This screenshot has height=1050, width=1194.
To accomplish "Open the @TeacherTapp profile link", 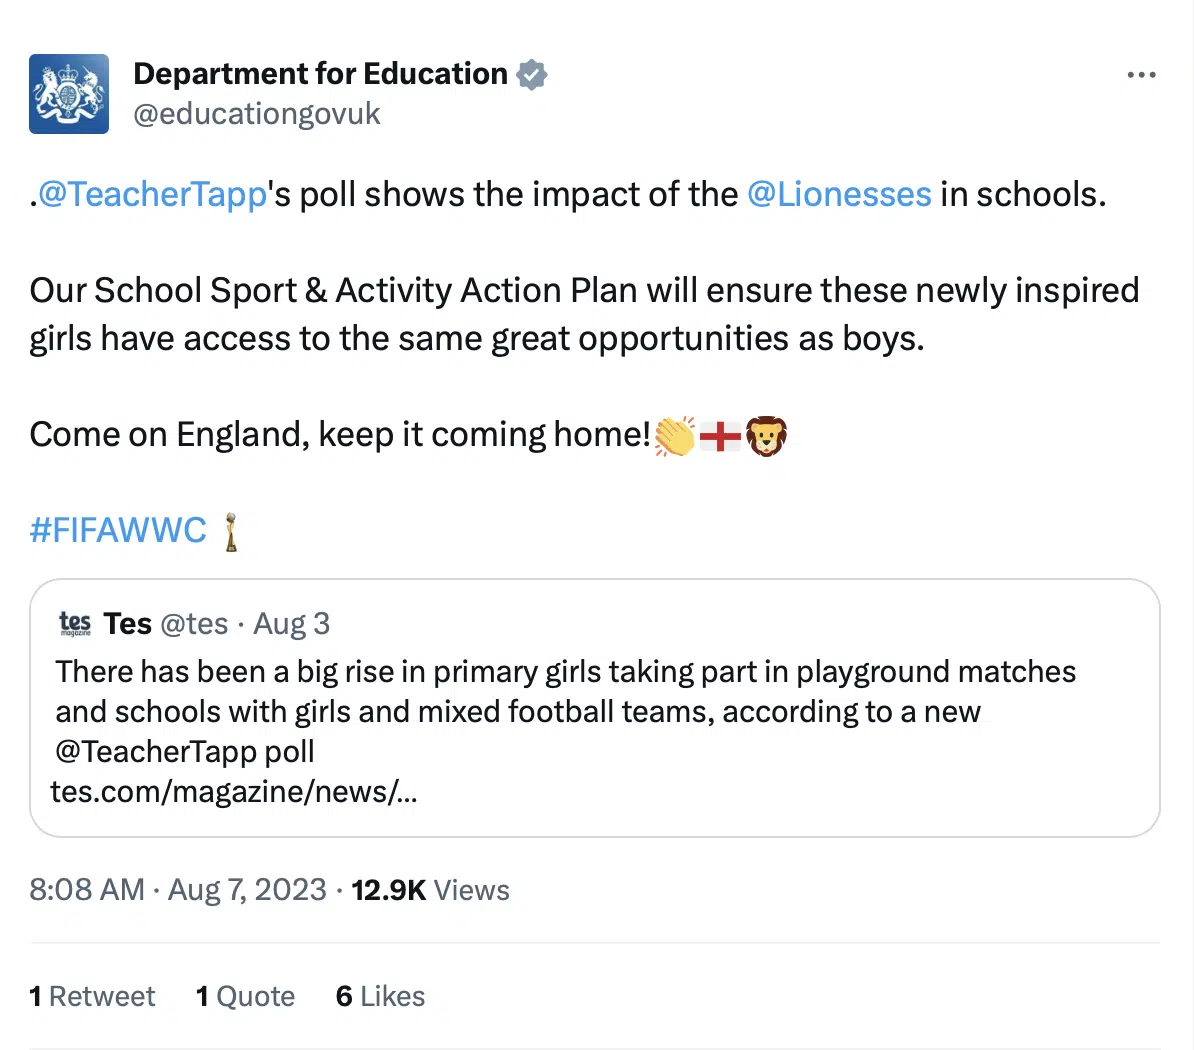I will tap(148, 194).
